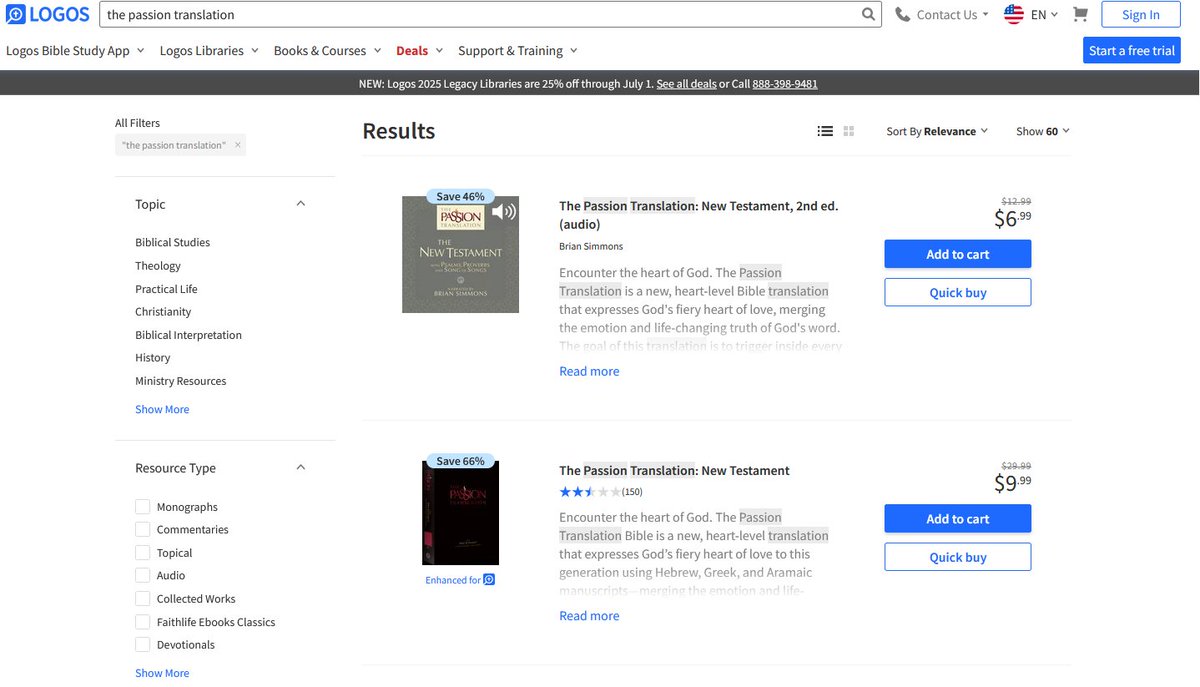The width and height of the screenshot is (1200, 687).
Task: Click See all deals link in banner
Action: pos(686,84)
